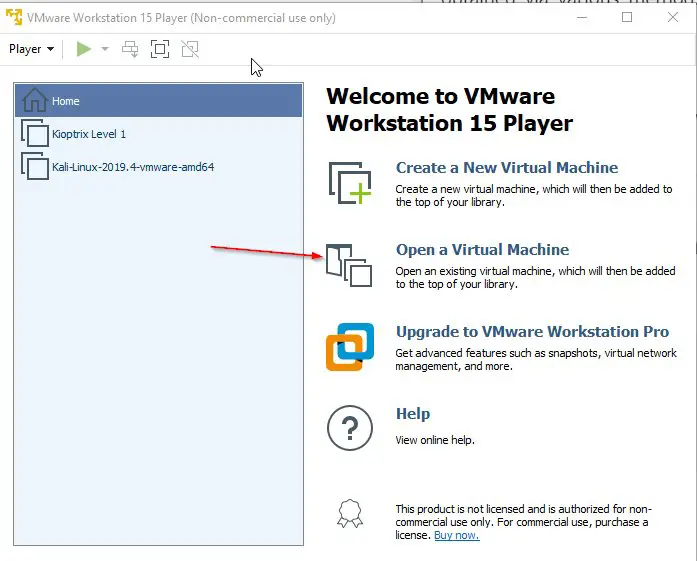Click the license ribbon badge icon
Screen dimensions: 697x561
pos(350,513)
